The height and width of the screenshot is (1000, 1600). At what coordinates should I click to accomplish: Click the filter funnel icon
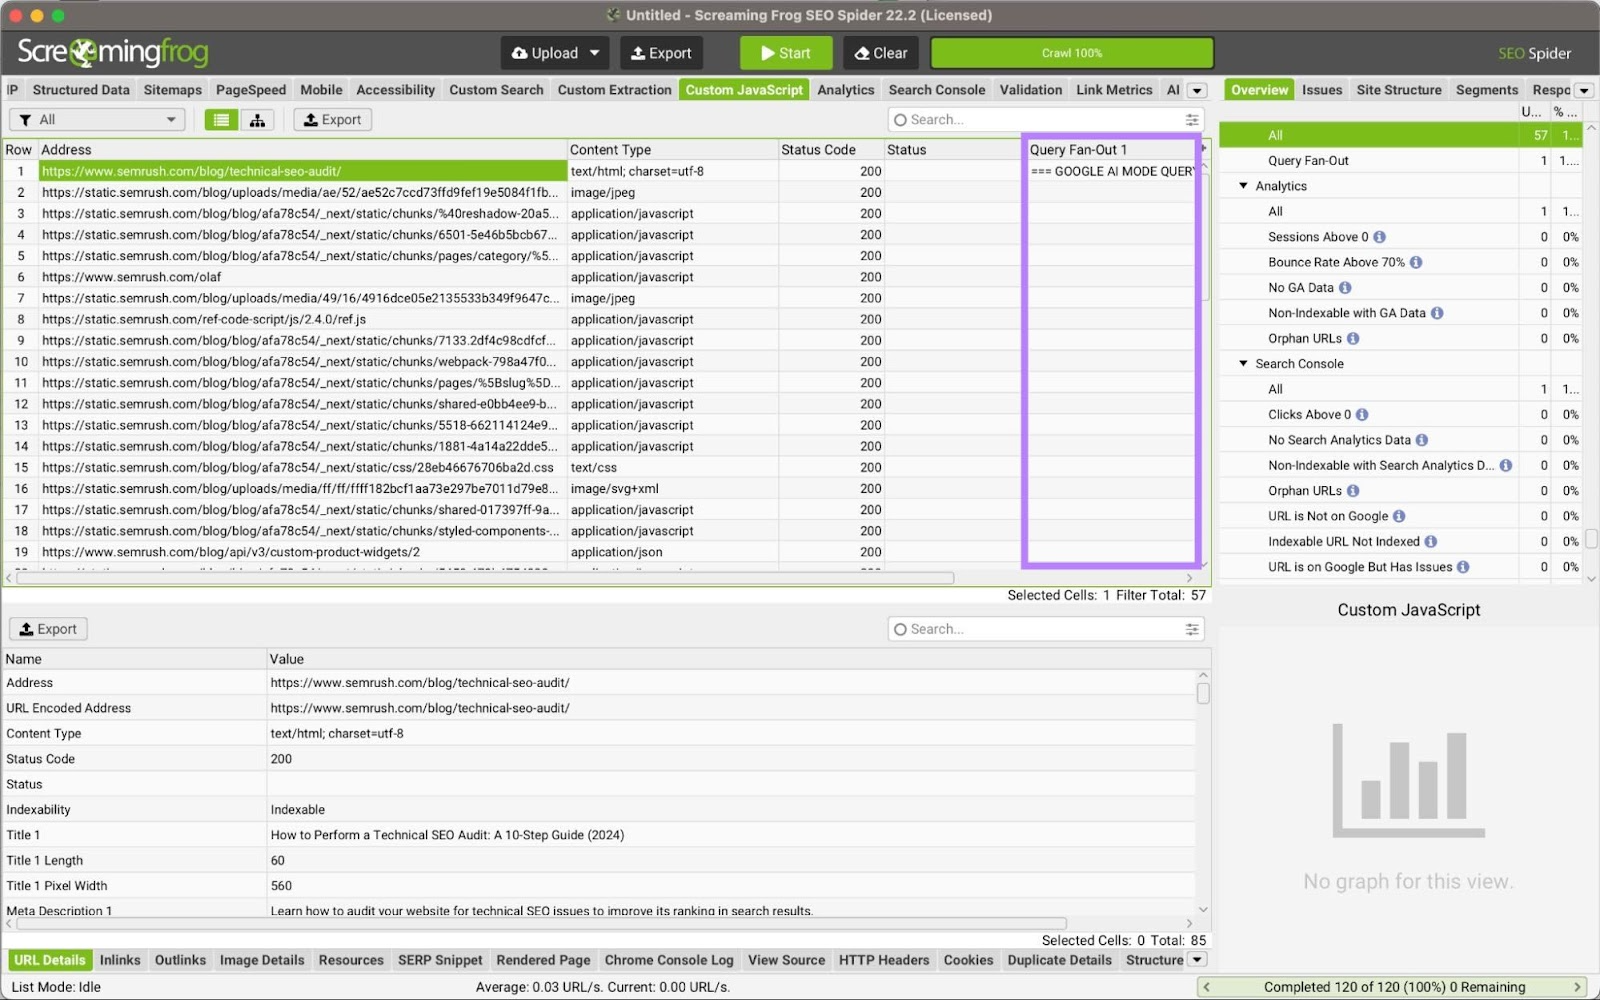coord(26,119)
